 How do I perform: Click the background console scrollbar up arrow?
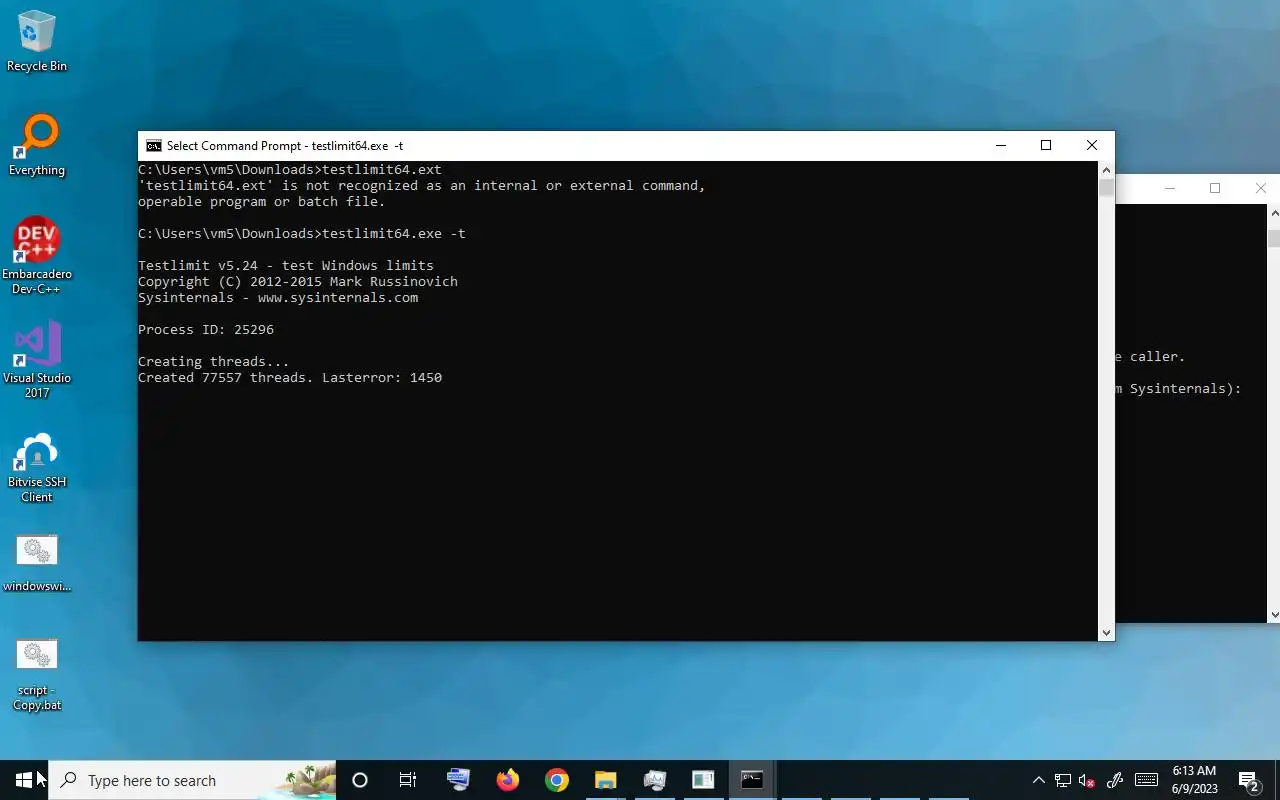click(x=1274, y=213)
